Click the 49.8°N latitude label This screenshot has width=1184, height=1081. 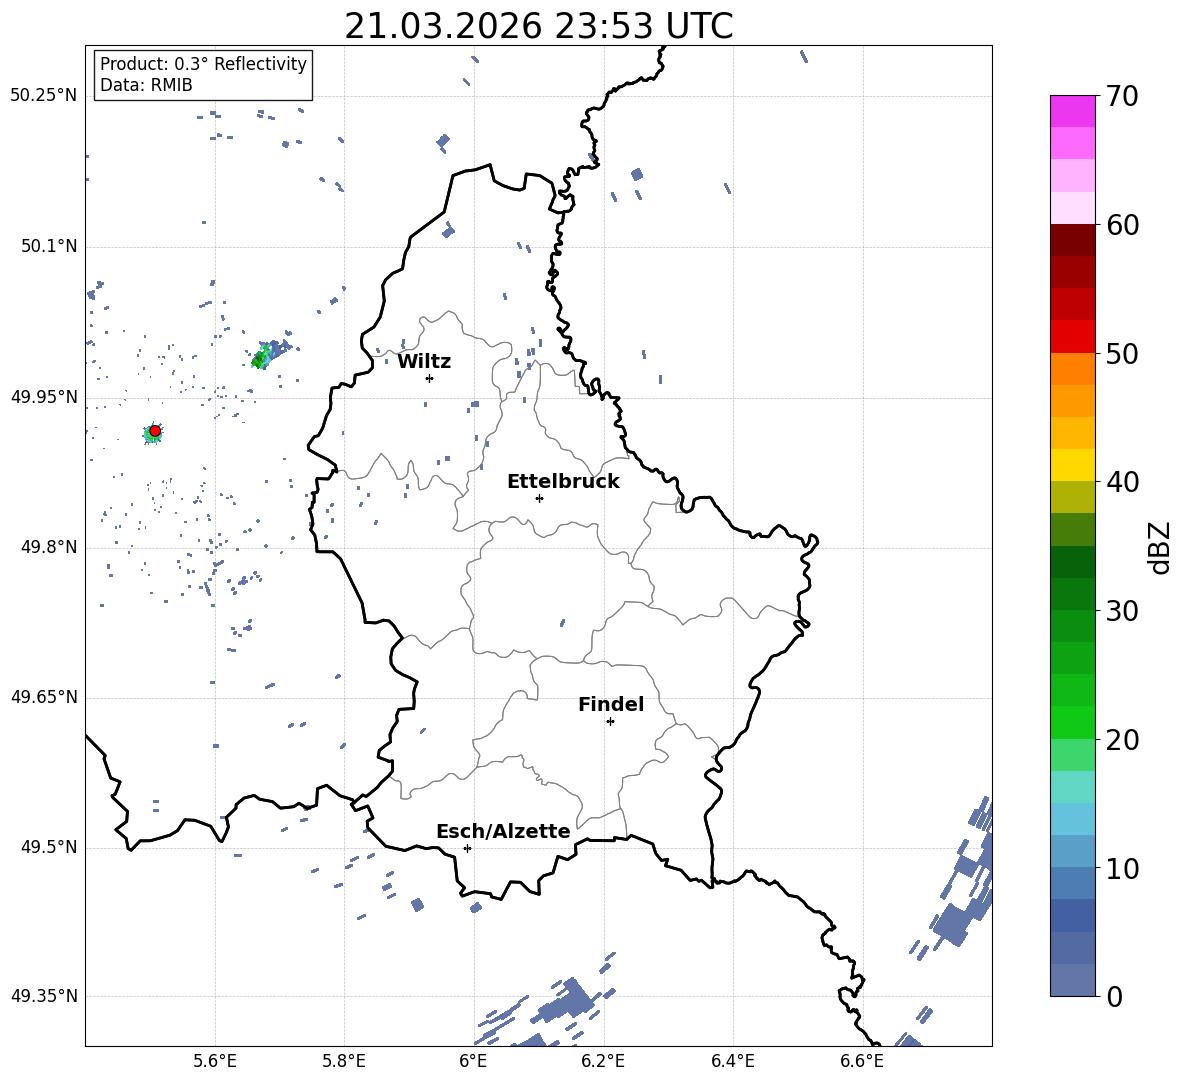coord(49,547)
